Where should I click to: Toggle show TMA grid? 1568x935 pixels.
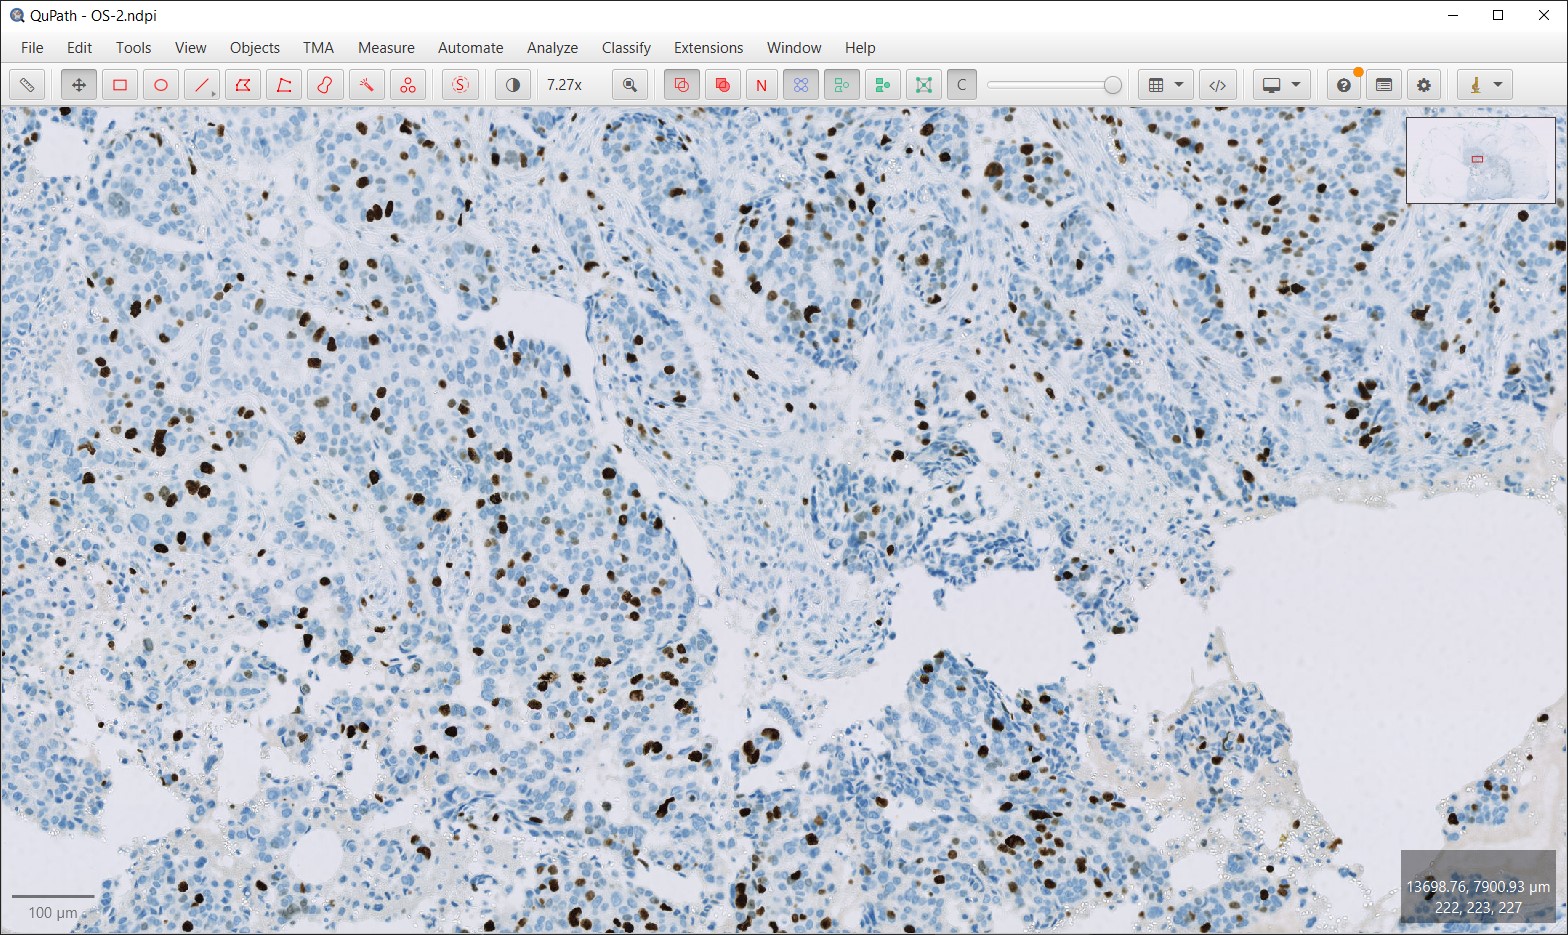[801, 85]
